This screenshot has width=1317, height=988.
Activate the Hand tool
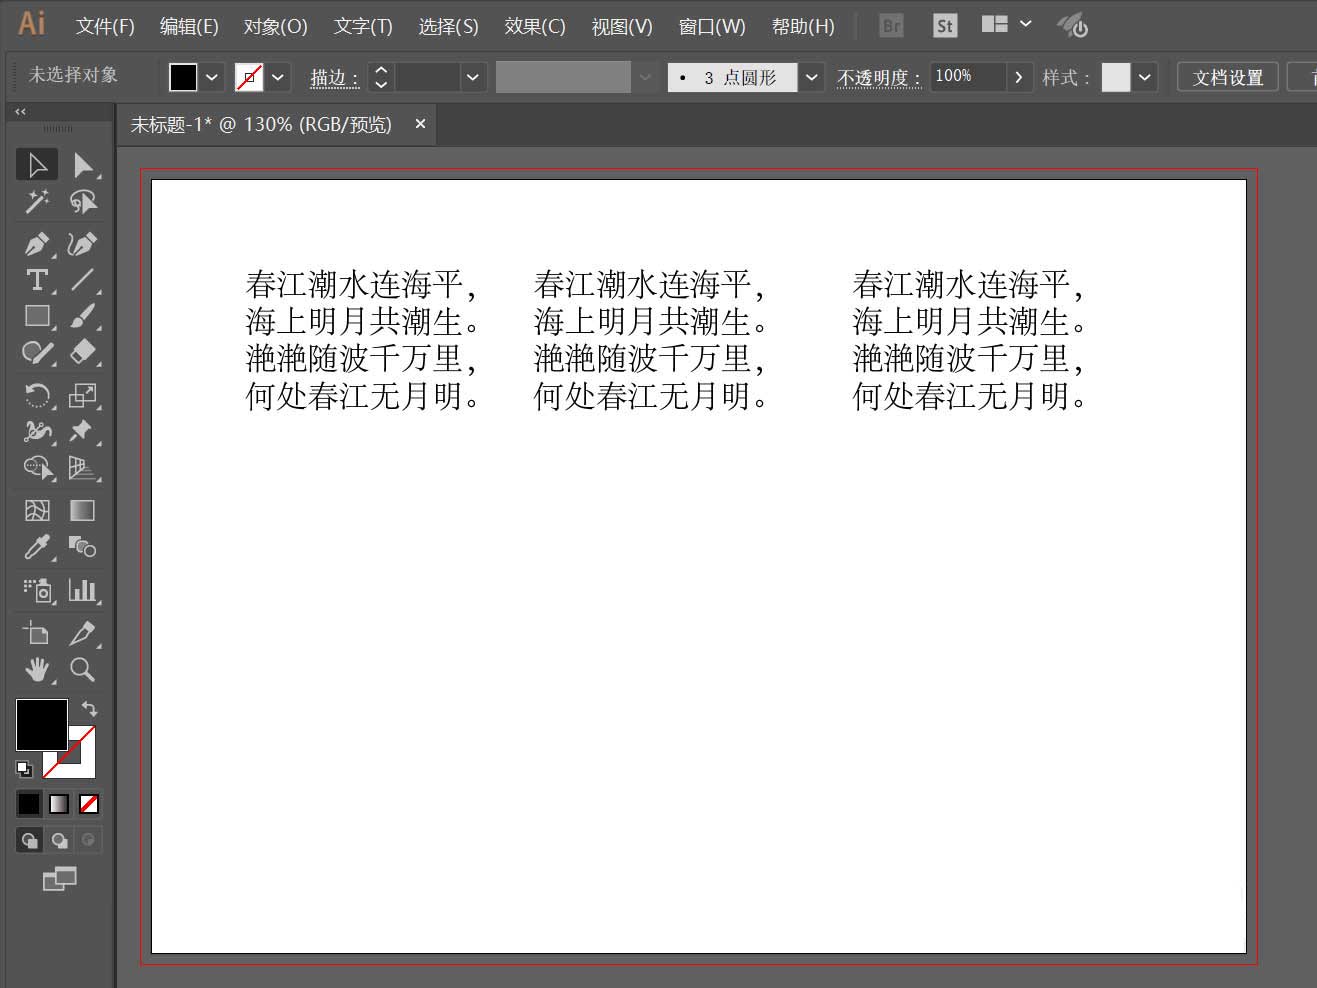(37, 669)
